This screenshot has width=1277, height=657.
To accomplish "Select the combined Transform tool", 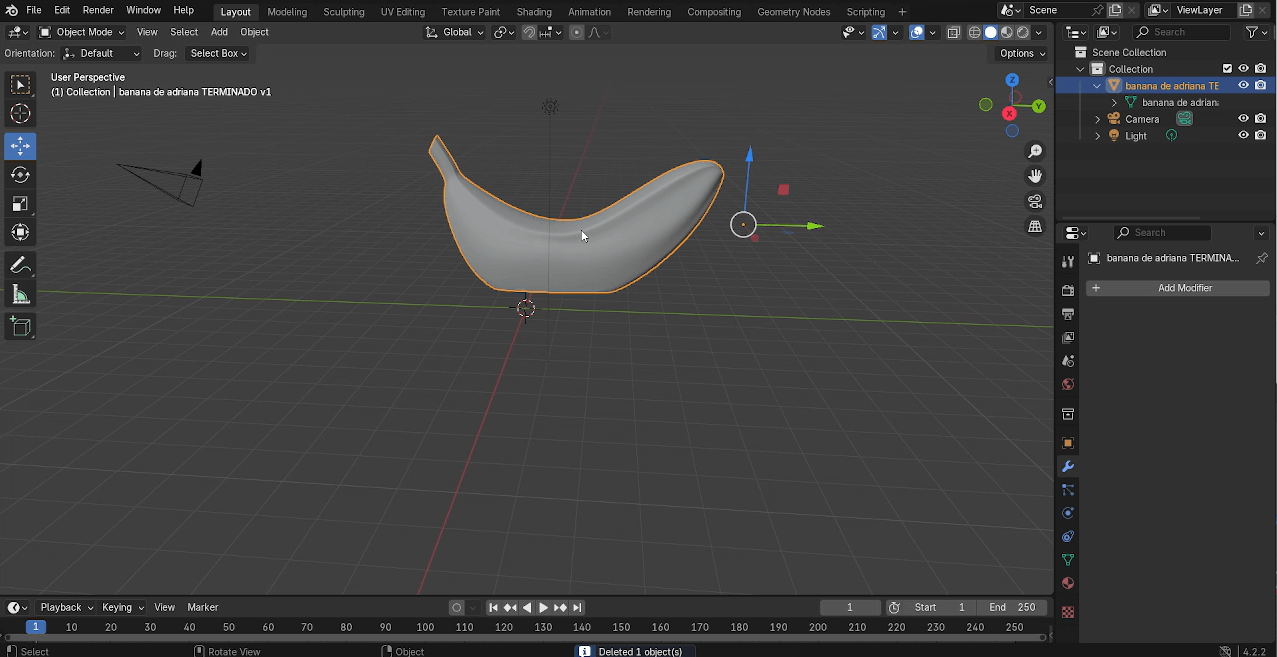I will pyautogui.click(x=20, y=233).
